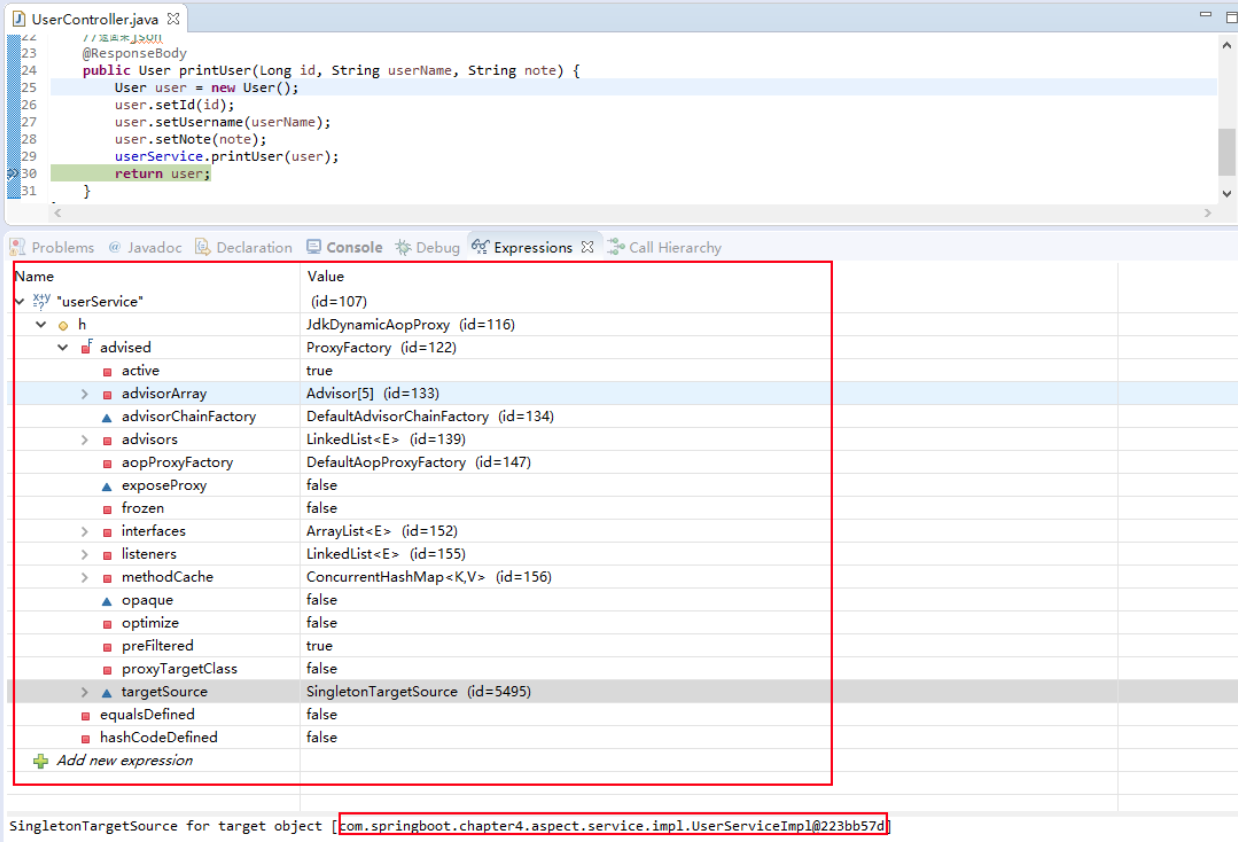Expand the advisorArray node
The image size is (1238, 842).
pos(85,394)
